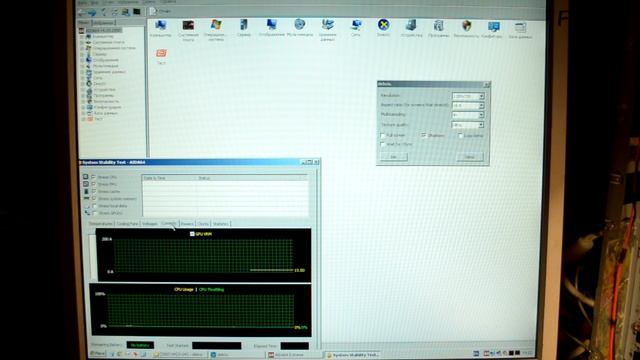Open the Resolution dropdown in details dialog

(468, 96)
